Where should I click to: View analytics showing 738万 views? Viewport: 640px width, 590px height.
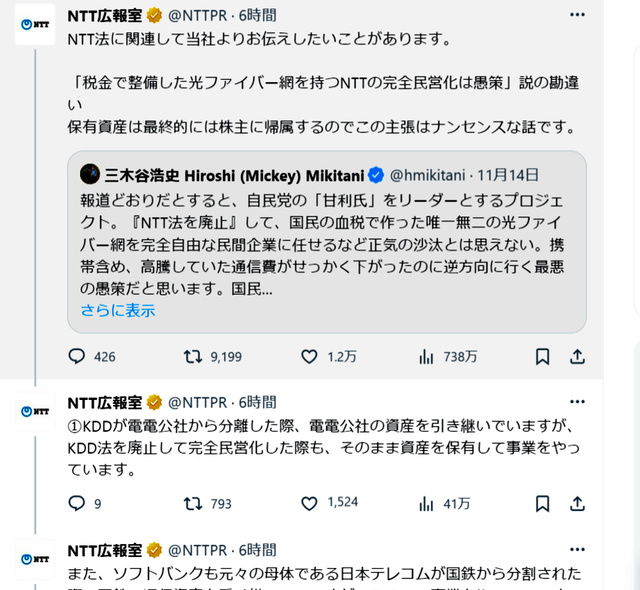(426, 357)
